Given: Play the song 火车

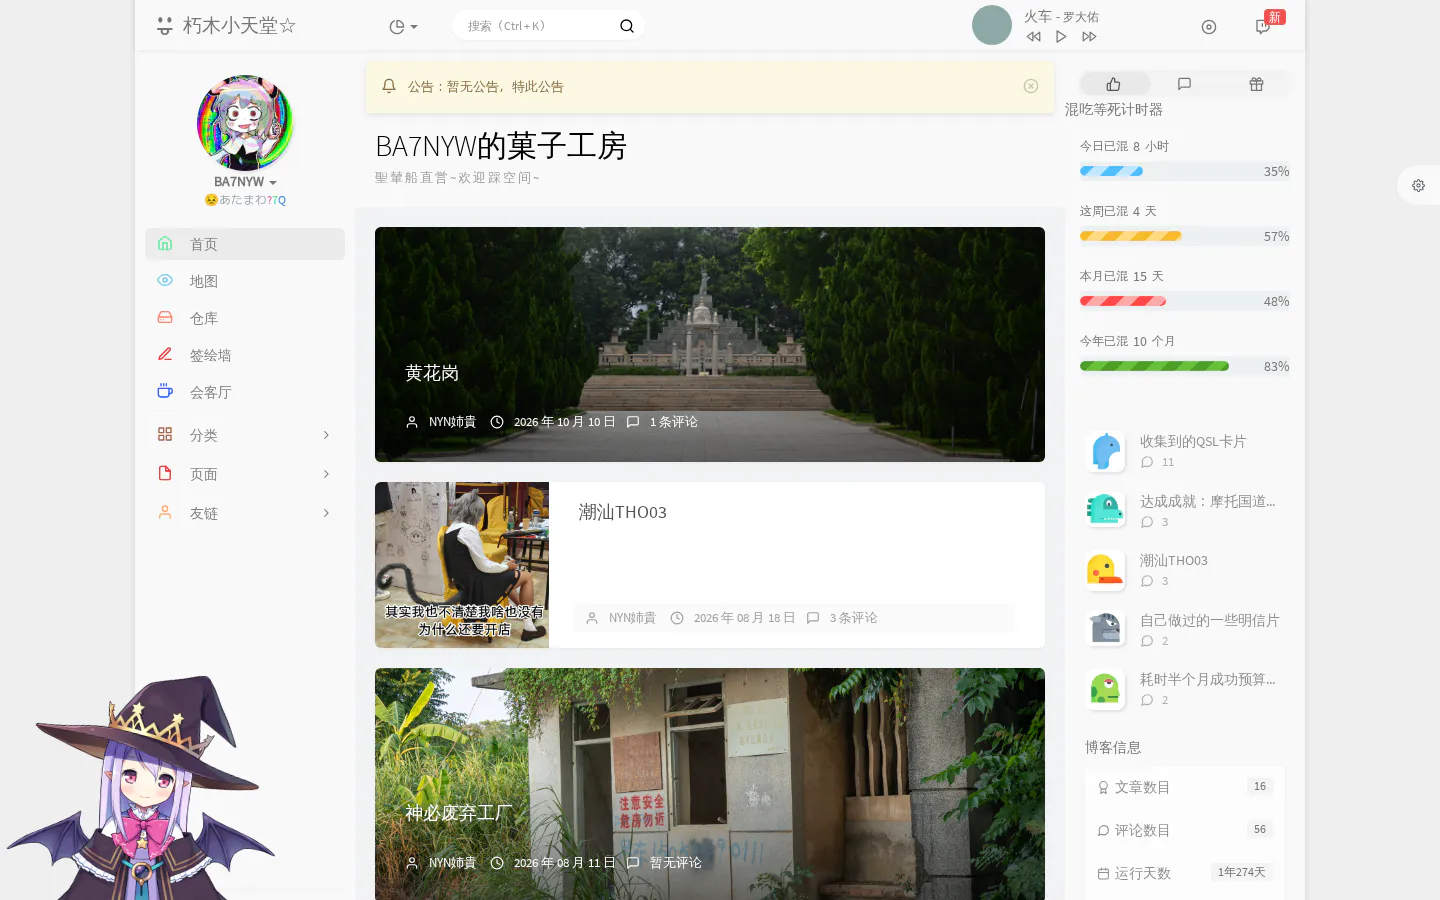Looking at the screenshot, I should (1061, 37).
